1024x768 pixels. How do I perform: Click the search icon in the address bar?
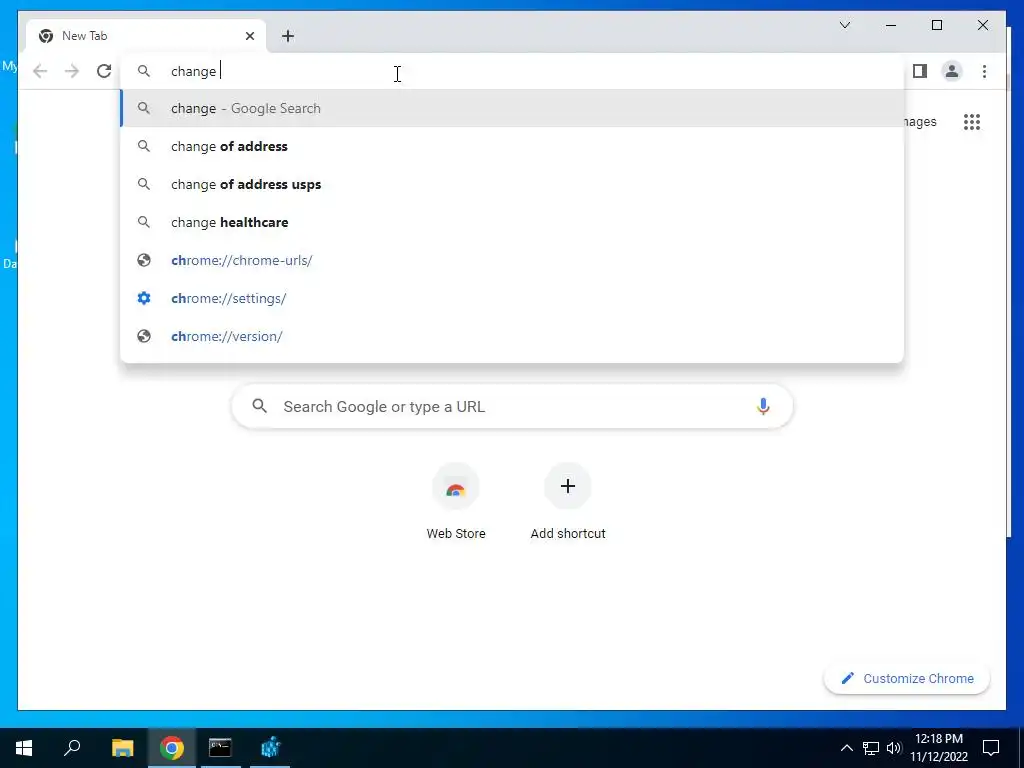[144, 71]
